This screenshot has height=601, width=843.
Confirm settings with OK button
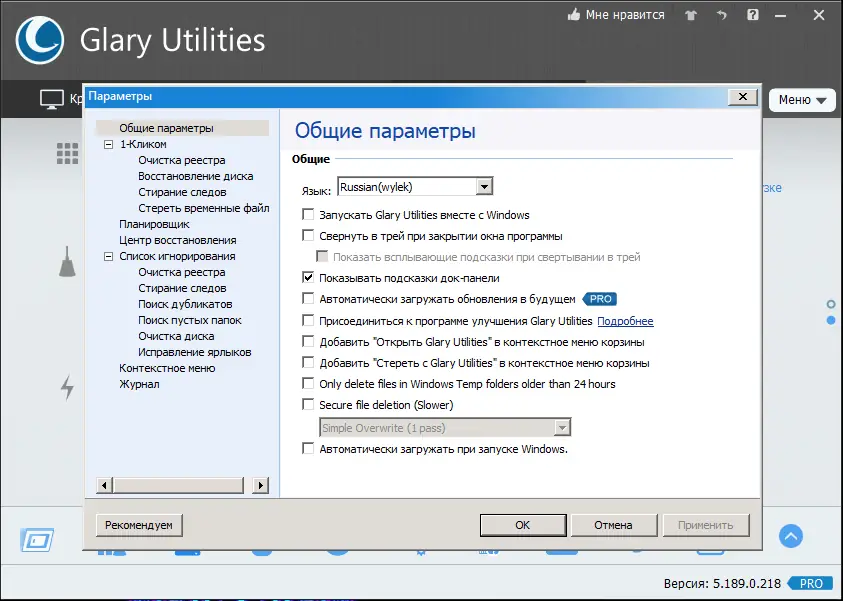pos(523,525)
